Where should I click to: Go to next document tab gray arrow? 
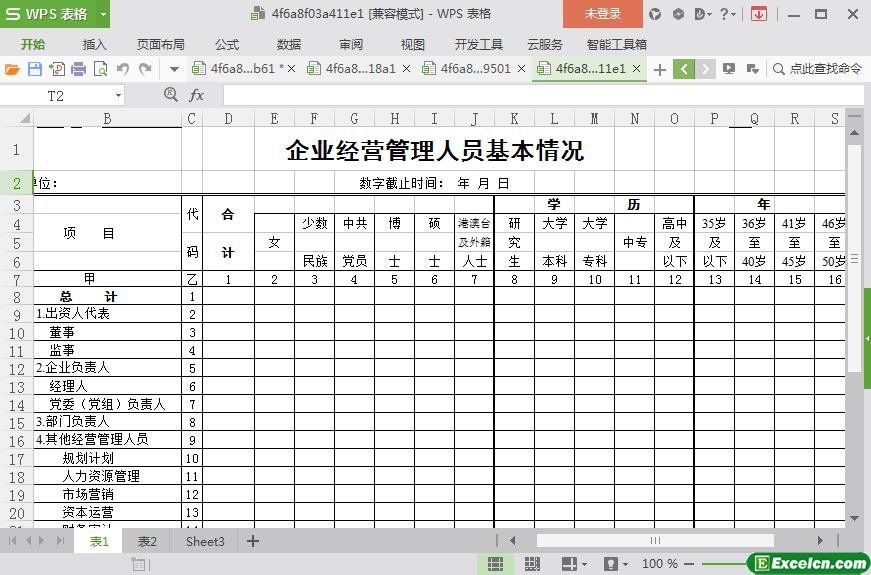tap(705, 69)
